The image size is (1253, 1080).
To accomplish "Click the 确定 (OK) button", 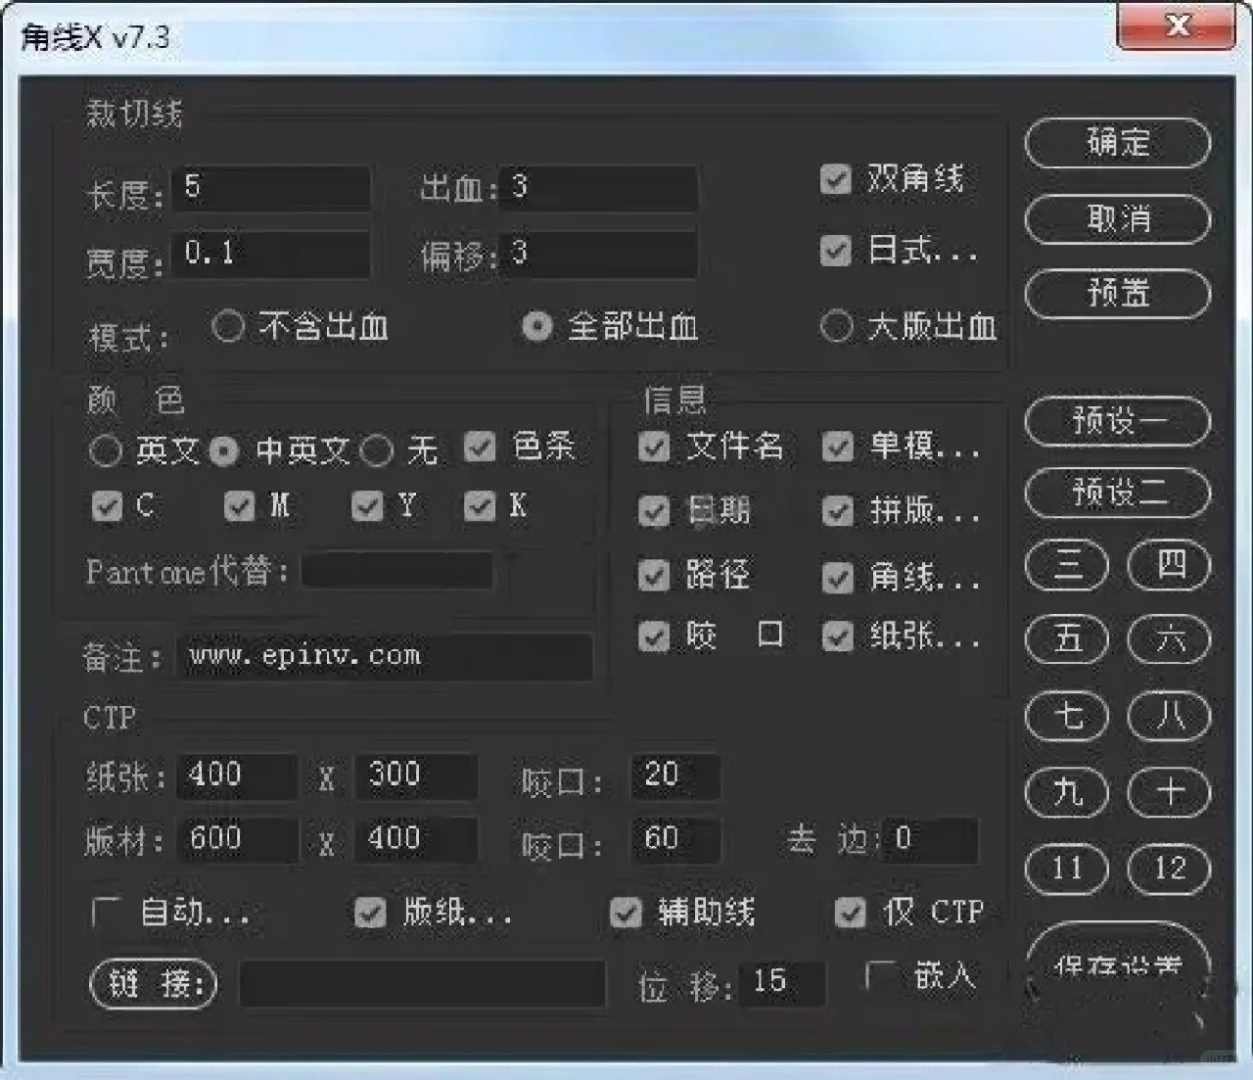I will [1115, 143].
